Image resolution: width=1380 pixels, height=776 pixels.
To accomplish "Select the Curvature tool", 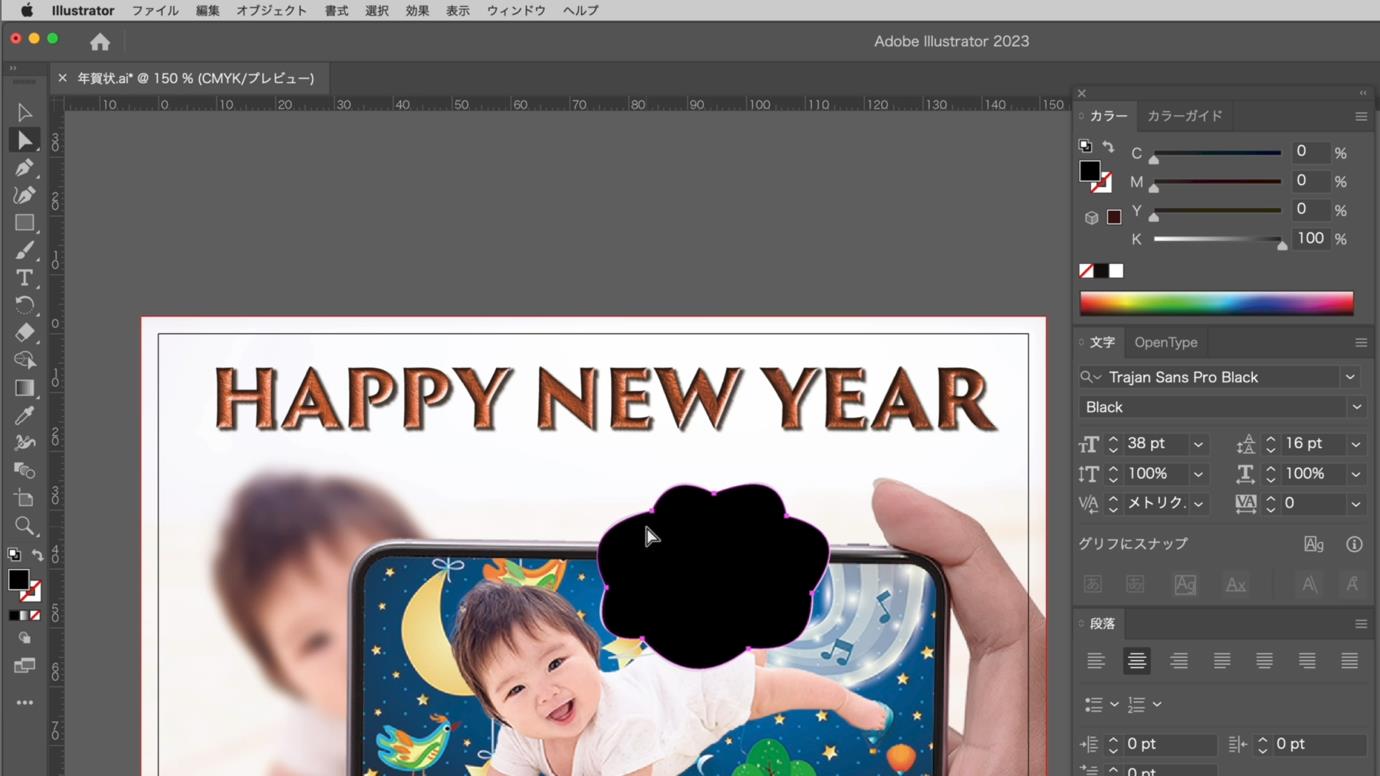I will click(24, 195).
